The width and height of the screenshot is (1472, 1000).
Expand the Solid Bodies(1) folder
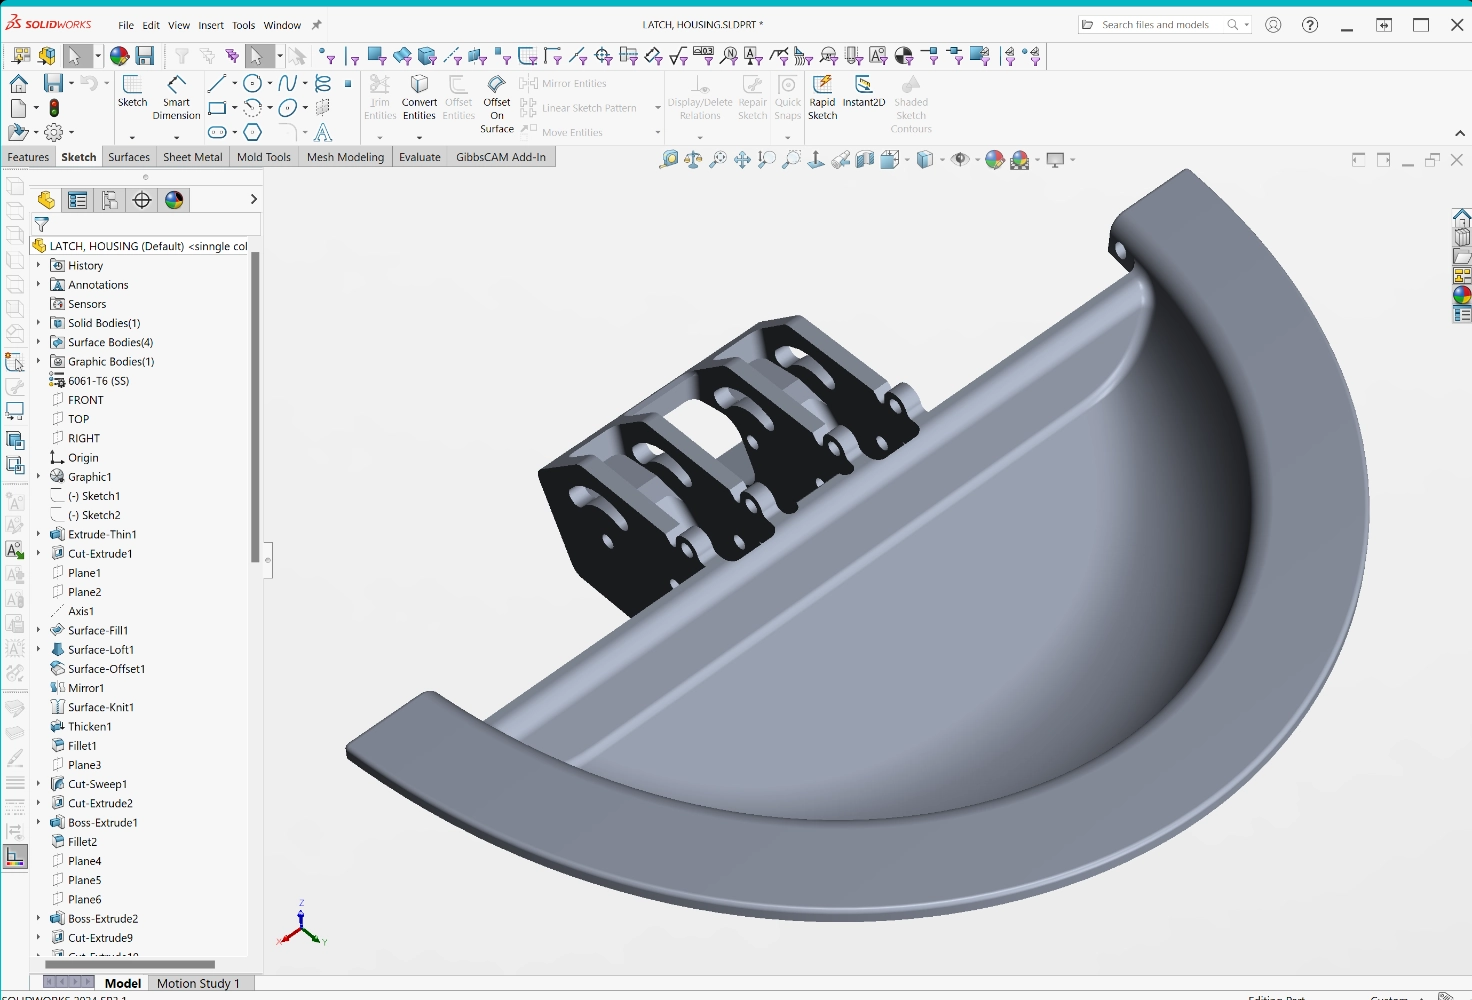[x=39, y=323]
